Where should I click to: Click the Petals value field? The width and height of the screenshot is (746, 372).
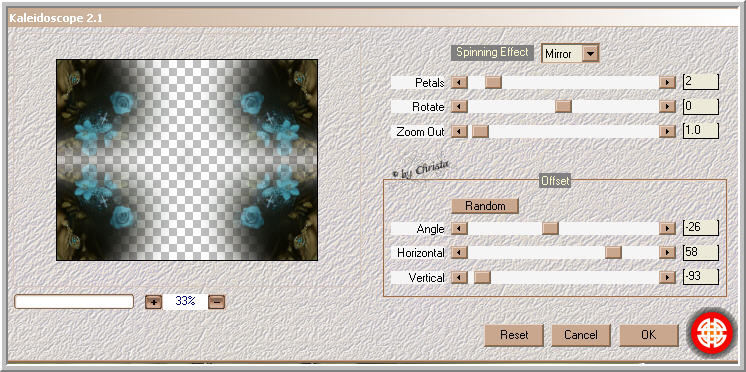tap(700, 82)
